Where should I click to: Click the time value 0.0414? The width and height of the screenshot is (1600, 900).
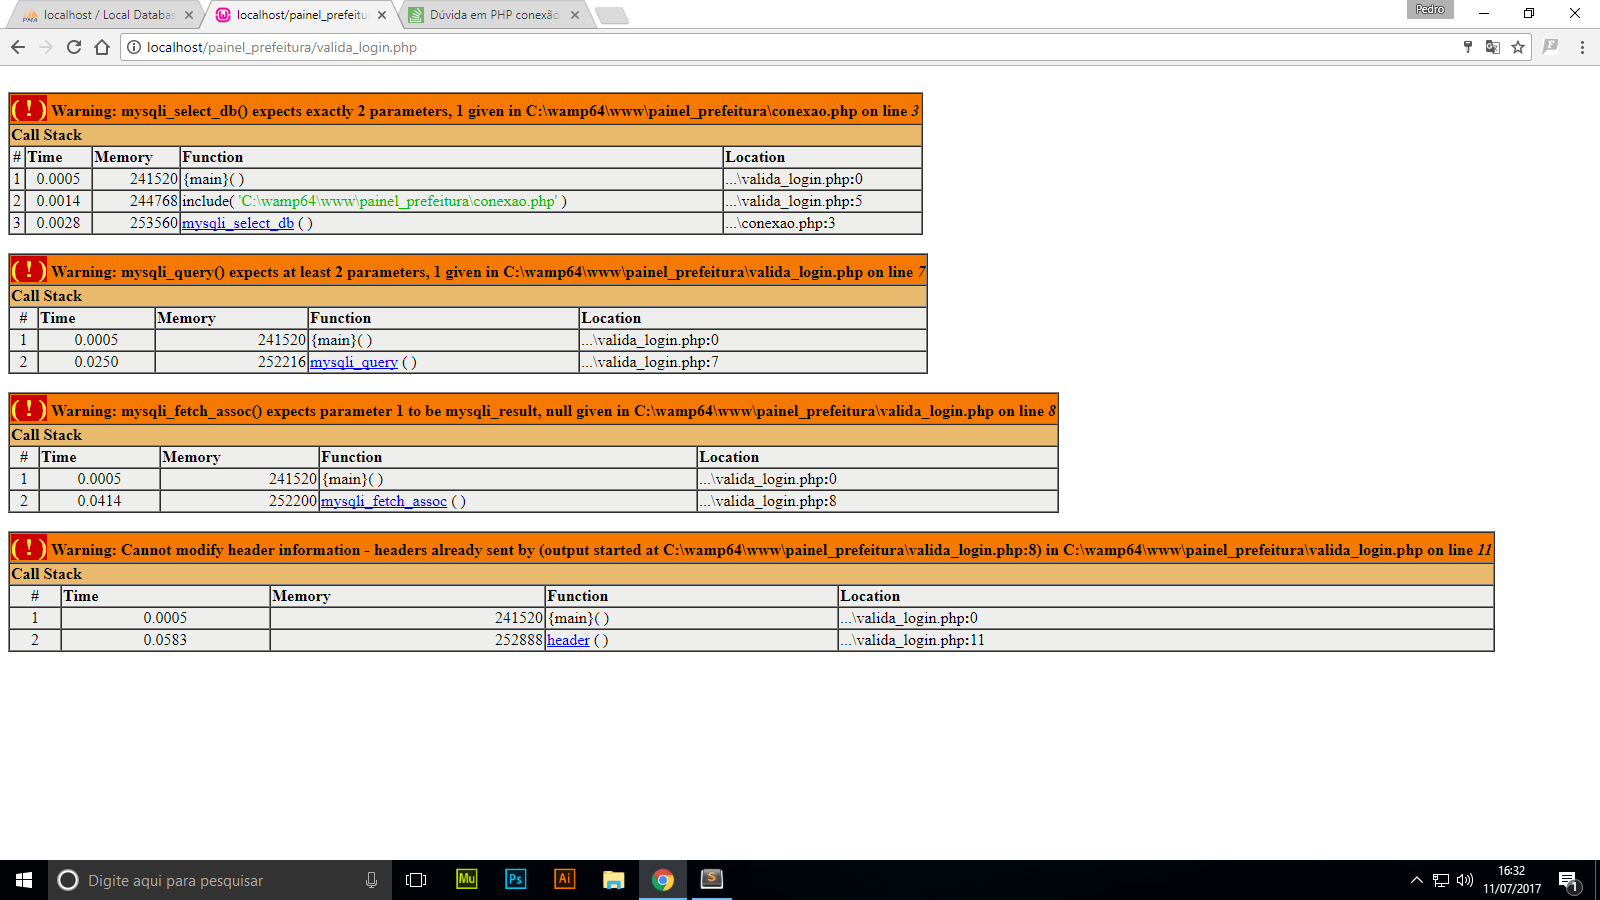(x=99, y=501)
